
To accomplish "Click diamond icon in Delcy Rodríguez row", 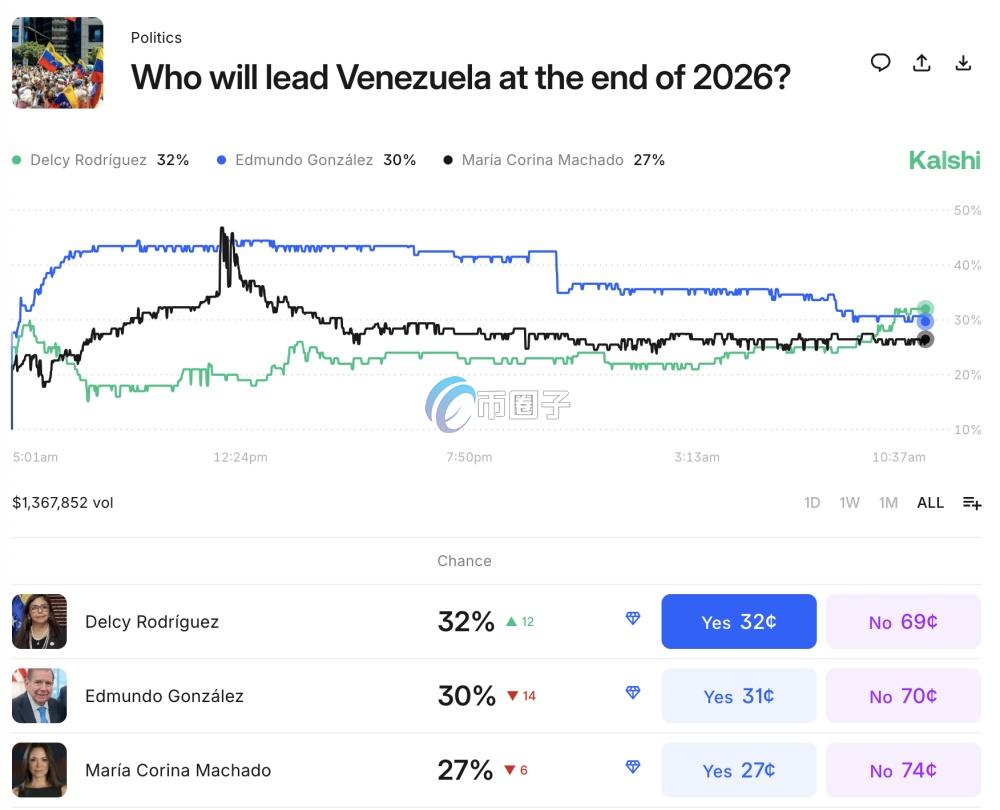I will coord(633,619).
